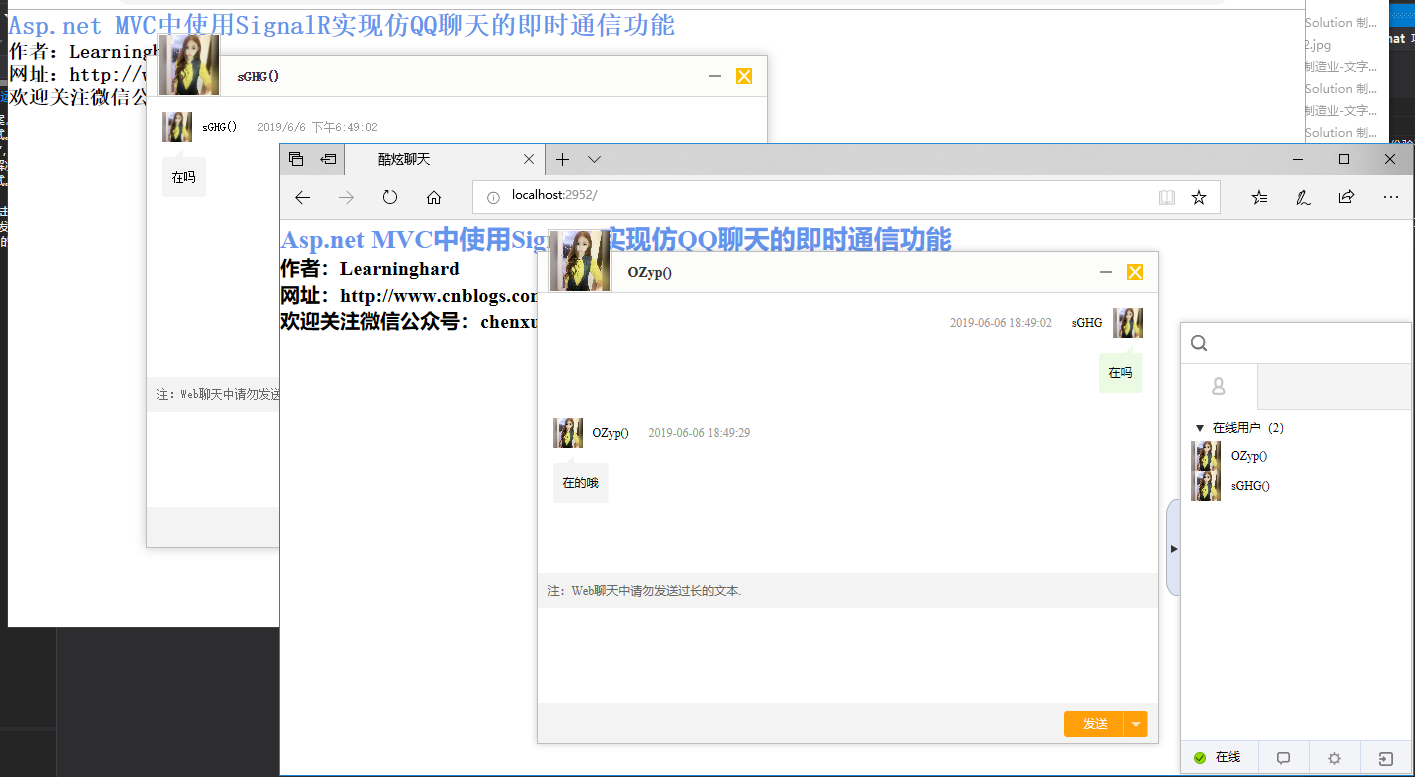
Task: Open Edge settings and more menu
Action: click(1390, 198)
